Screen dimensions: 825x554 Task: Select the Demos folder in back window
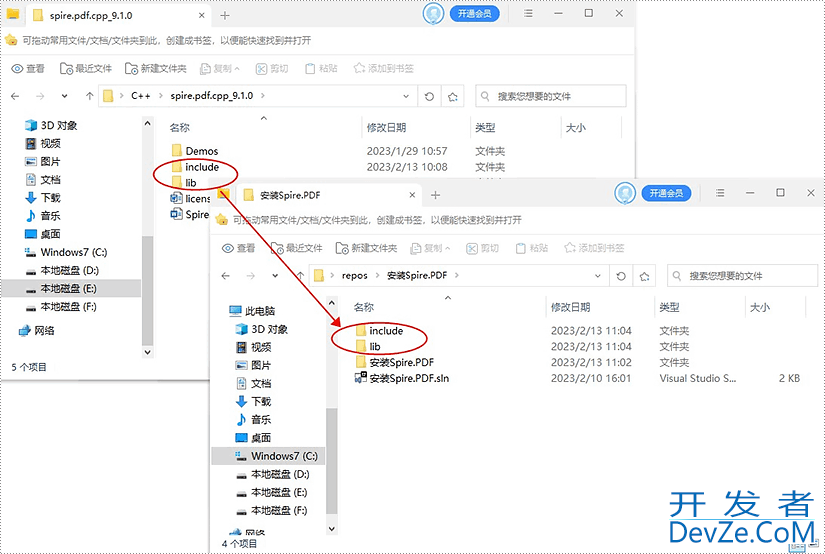[195, 151]
